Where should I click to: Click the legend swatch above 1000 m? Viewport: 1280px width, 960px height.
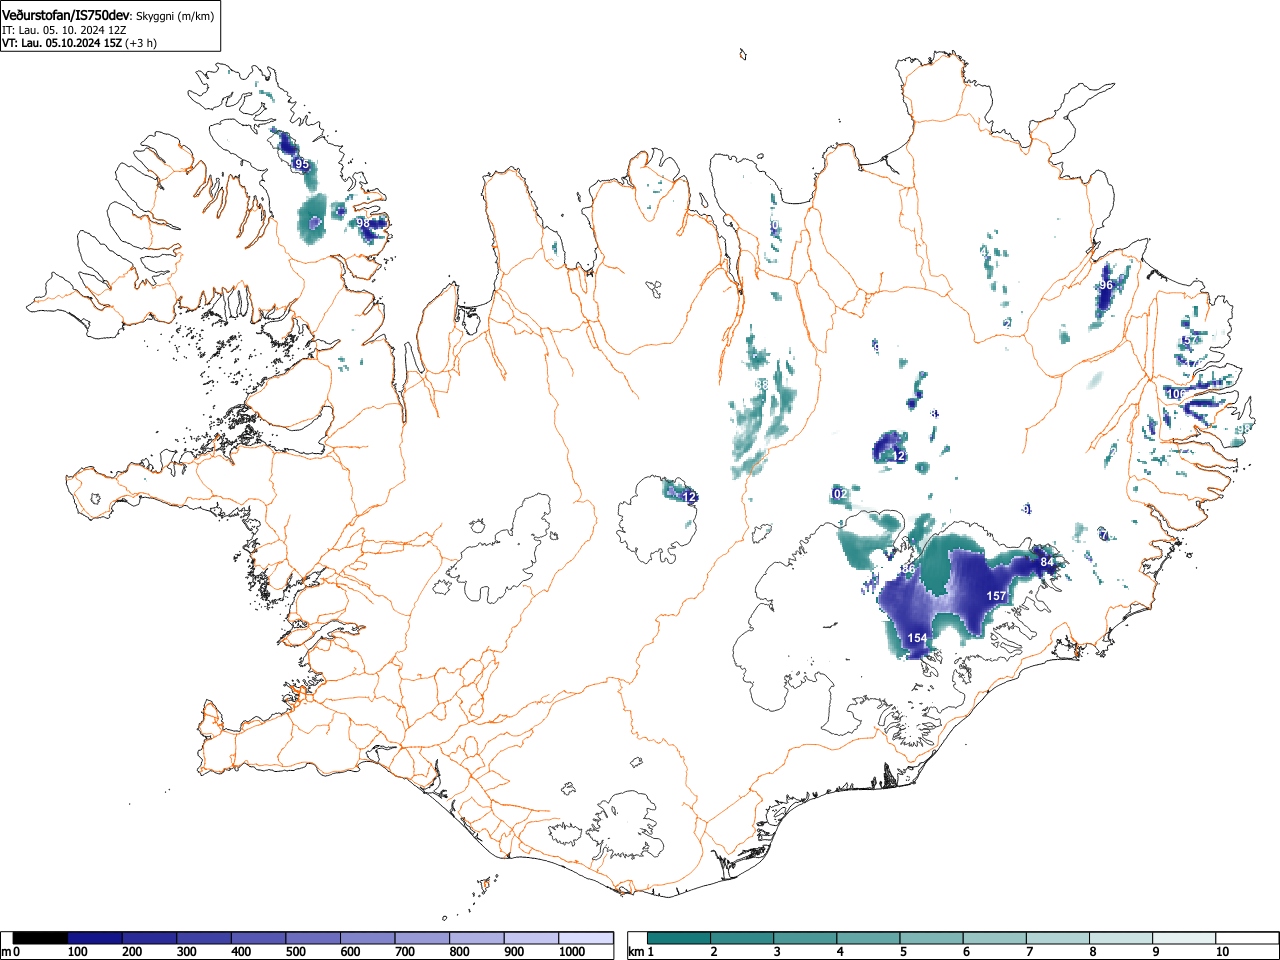click(586, 938)
